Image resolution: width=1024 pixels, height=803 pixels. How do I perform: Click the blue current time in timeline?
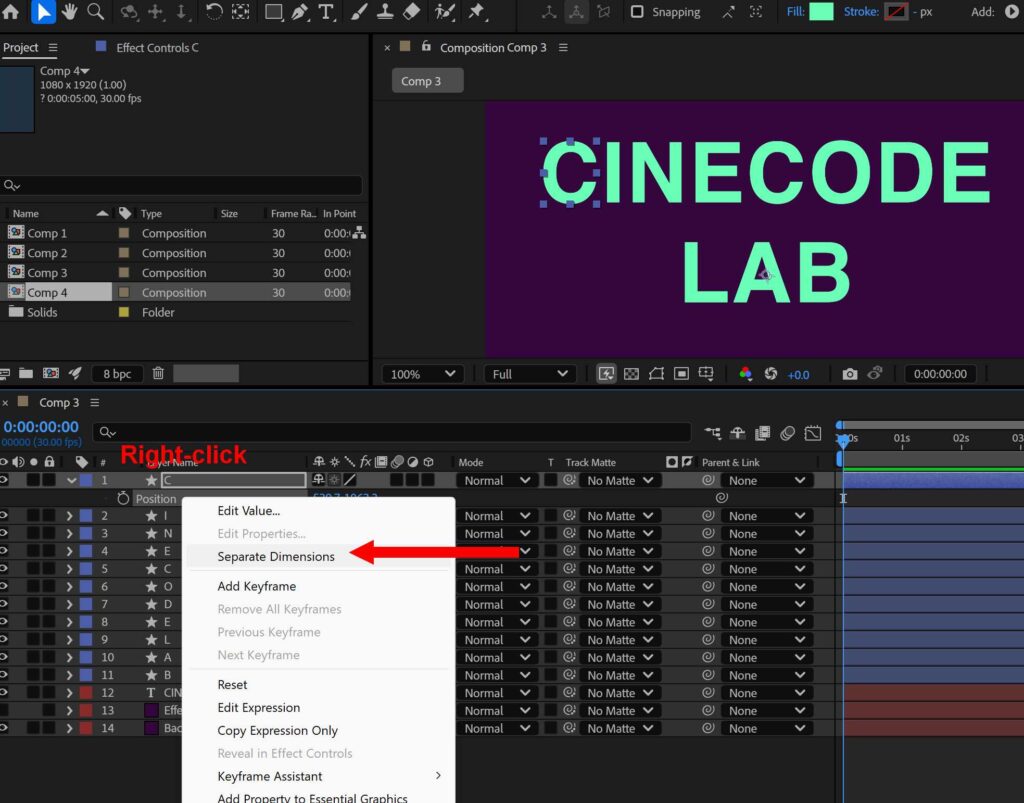(41, 427)
